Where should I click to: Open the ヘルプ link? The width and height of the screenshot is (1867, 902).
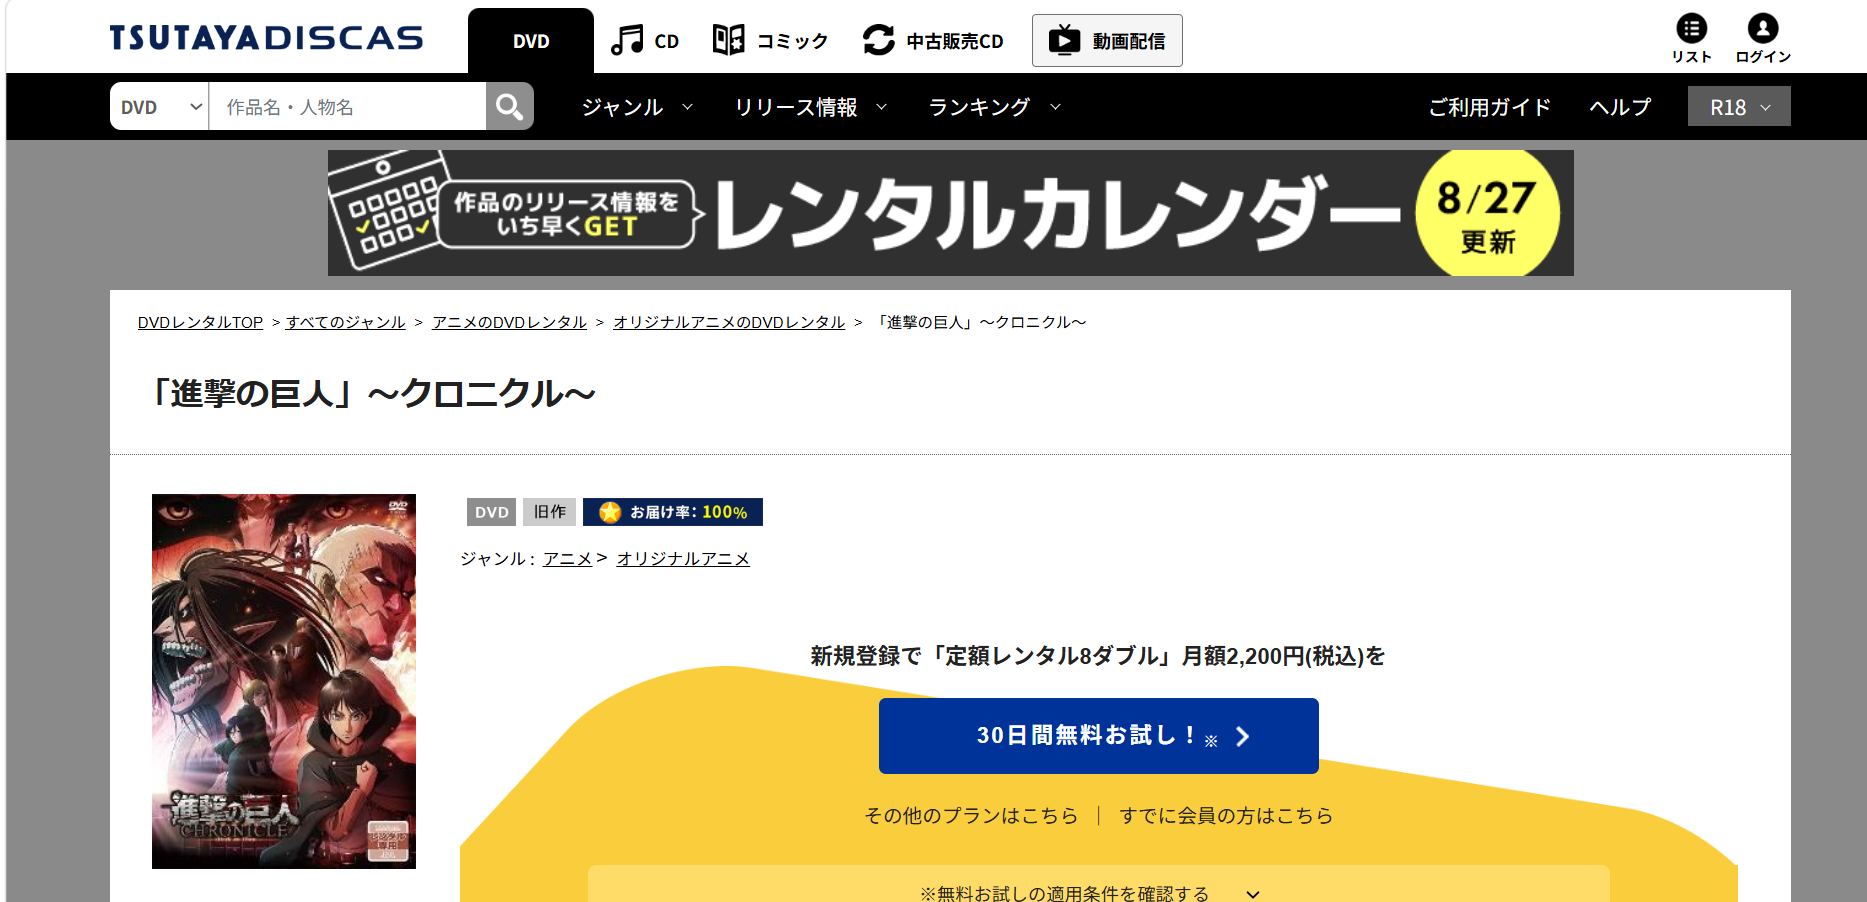(1620, 107)
